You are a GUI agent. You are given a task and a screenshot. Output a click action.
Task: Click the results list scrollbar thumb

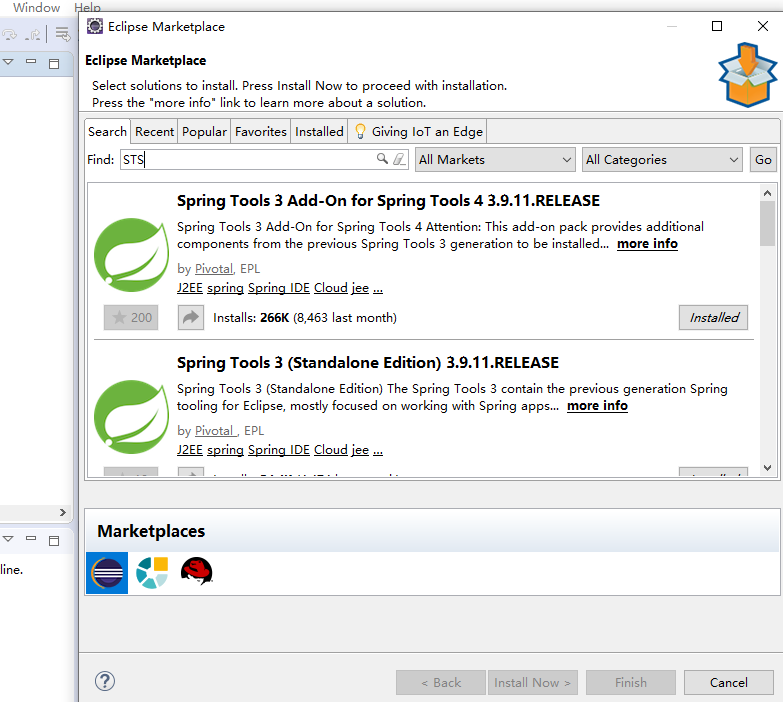tap(767, 223)
